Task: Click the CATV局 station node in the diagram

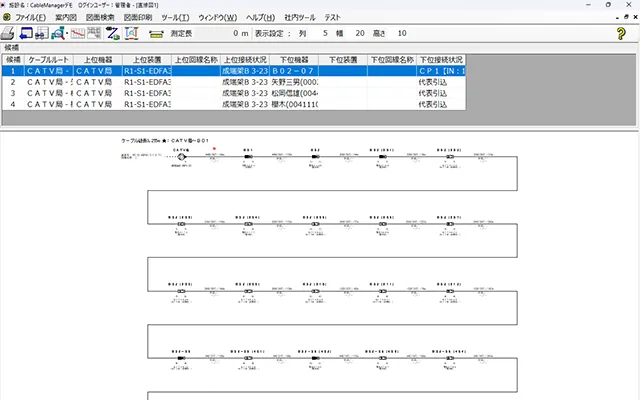Action: 182,156
